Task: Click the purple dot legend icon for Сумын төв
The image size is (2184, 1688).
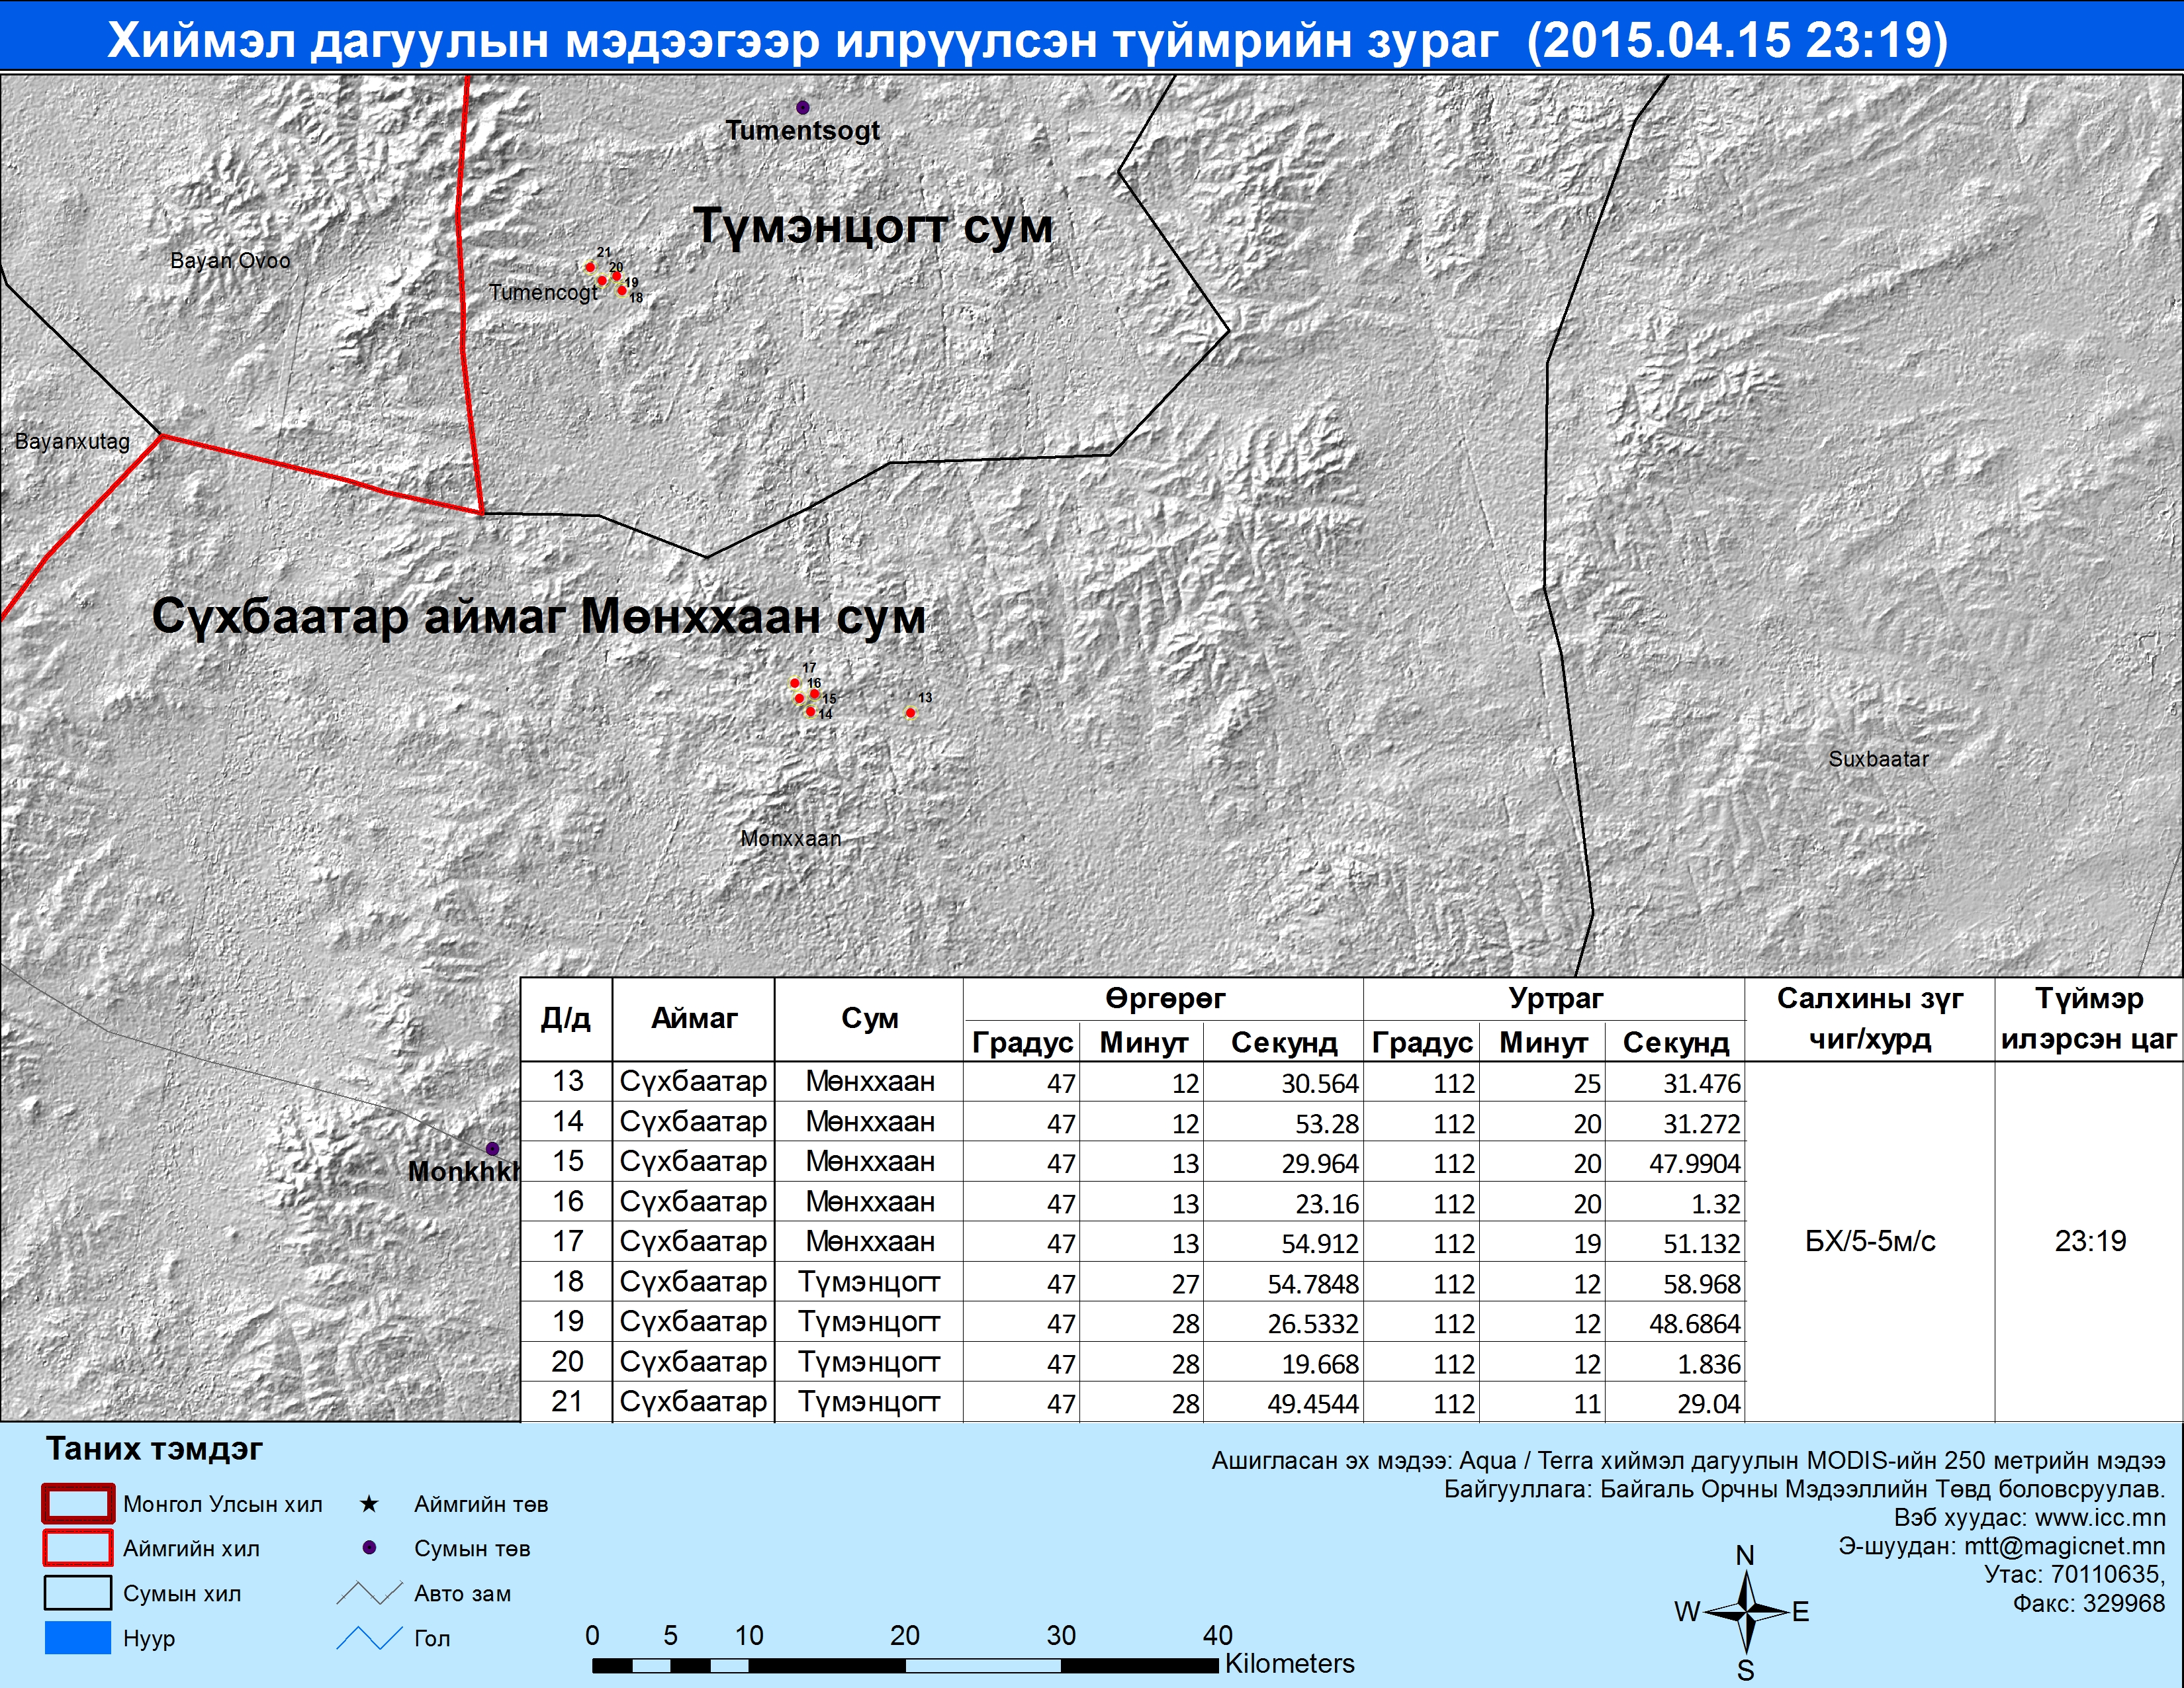Action: pos(369,1548)
